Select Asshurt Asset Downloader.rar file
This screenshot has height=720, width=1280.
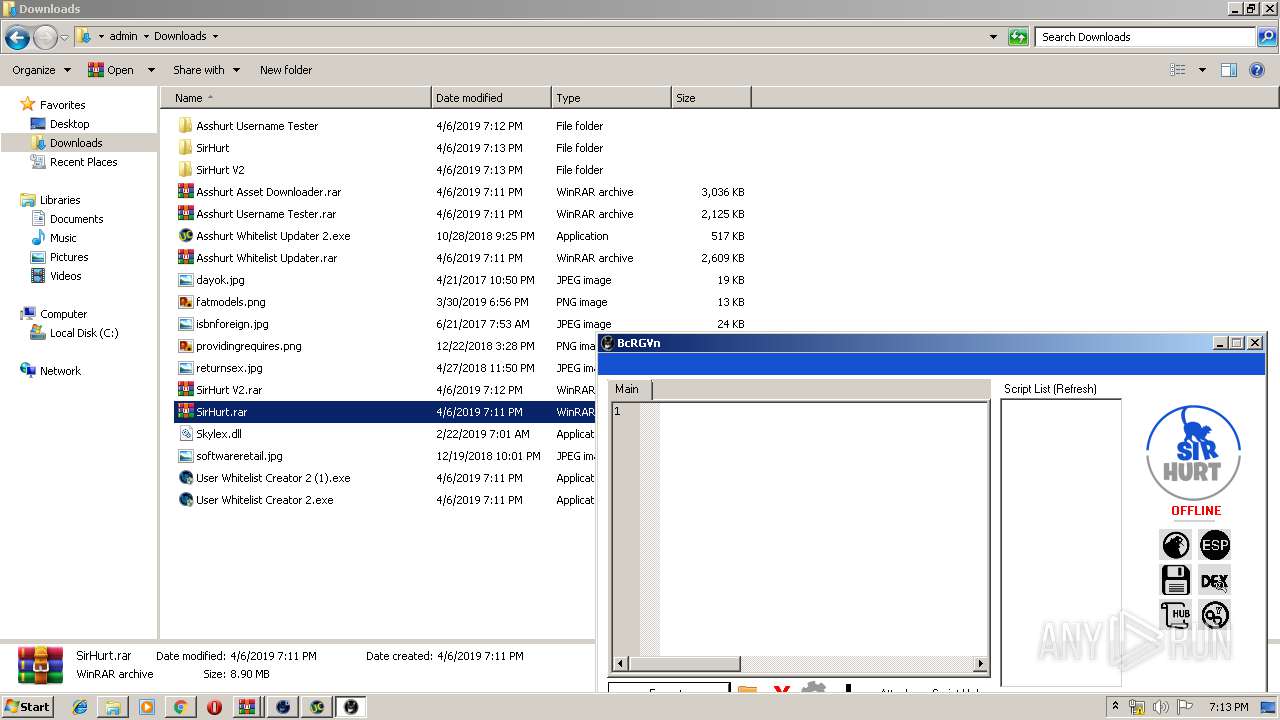point(268,192)
